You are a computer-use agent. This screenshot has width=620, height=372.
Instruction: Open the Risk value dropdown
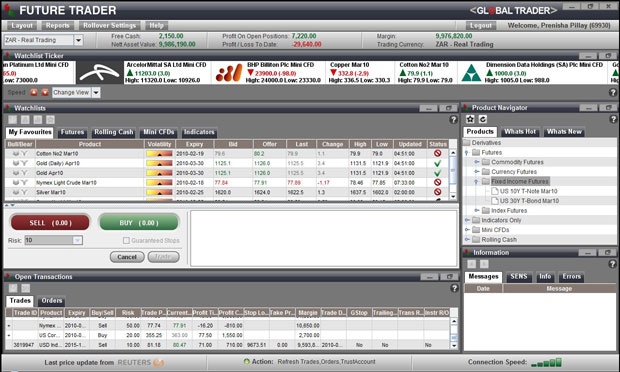(x=78, y=240)
